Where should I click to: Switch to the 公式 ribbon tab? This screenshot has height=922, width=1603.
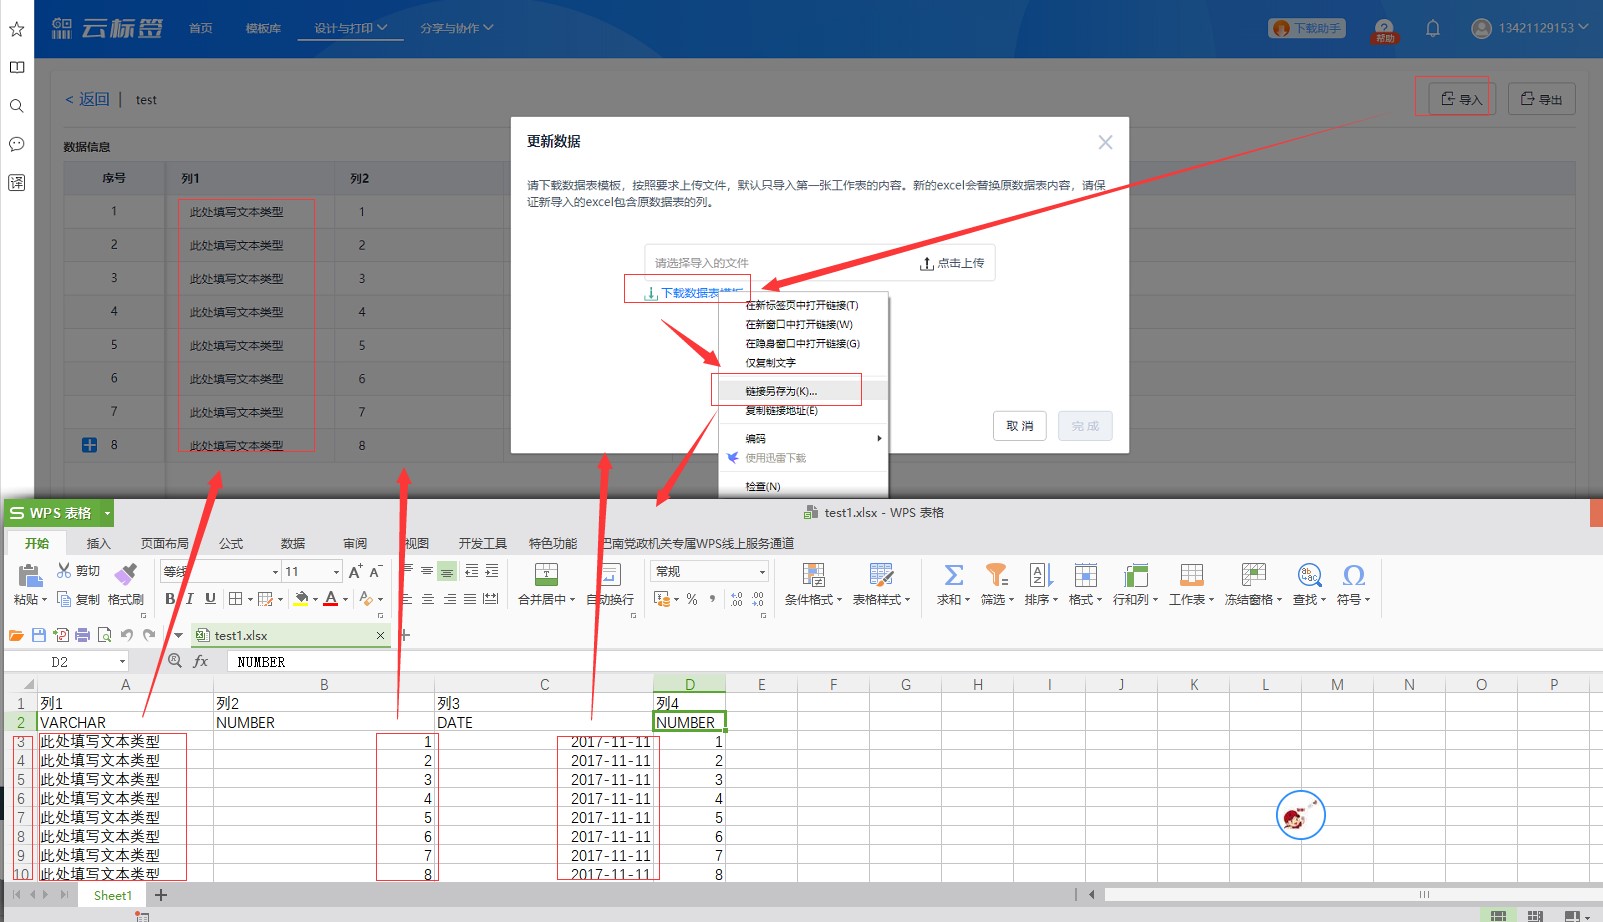tap(231, 543)
